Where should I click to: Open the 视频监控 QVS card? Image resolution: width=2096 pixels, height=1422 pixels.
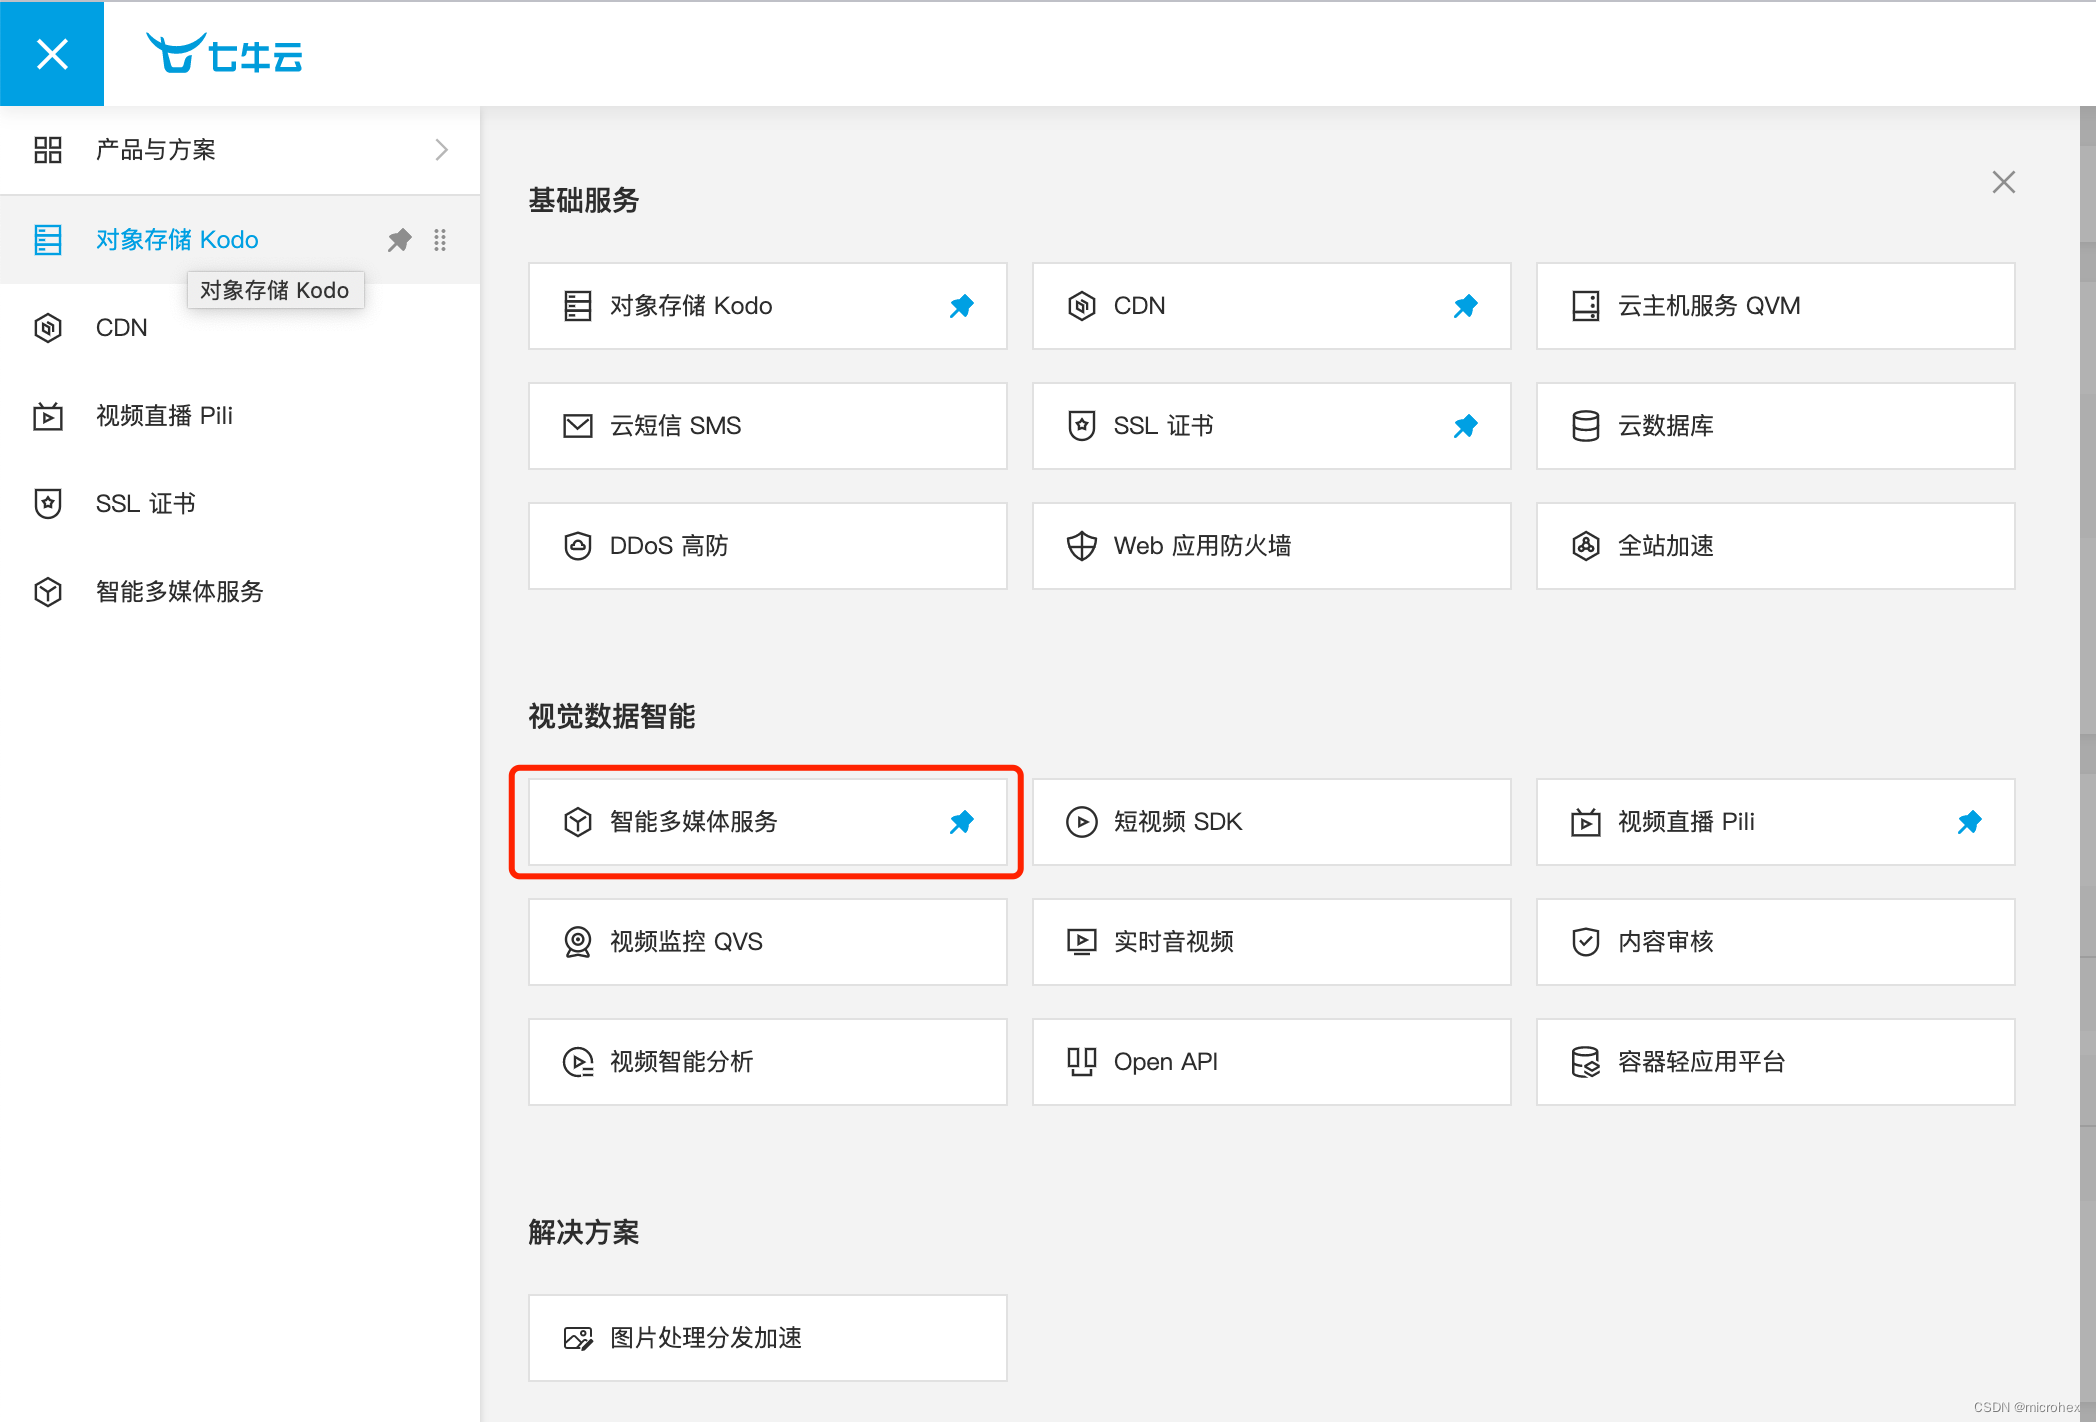click(x=768, y=942)
